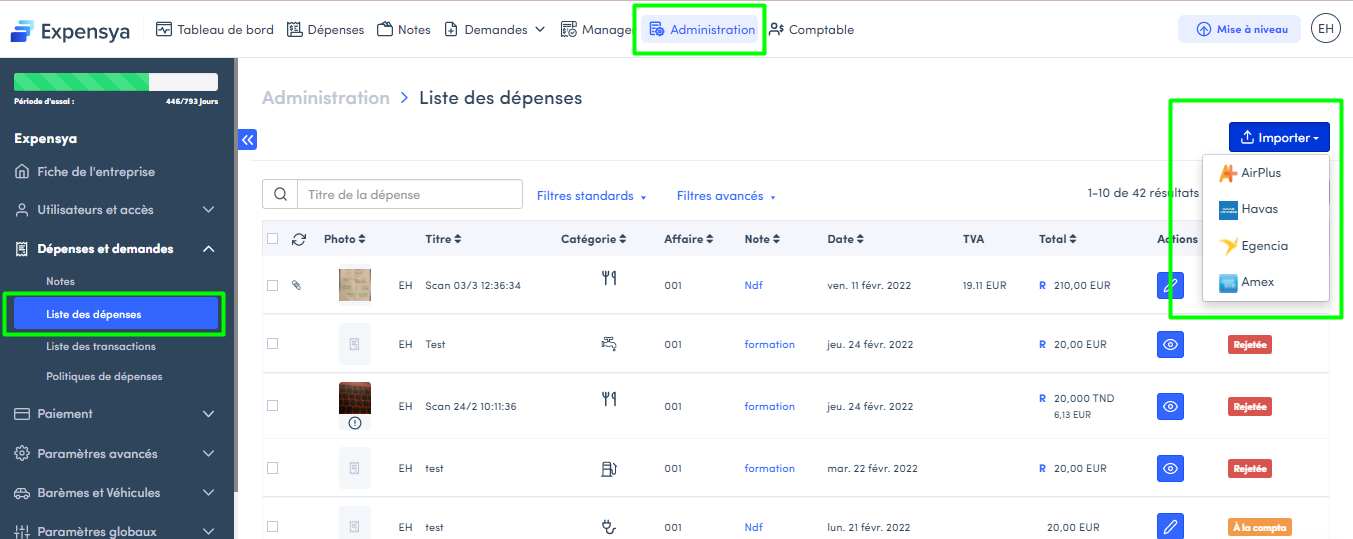
Task: Click Administration in the breadcrumb
Action: [326, 98]
